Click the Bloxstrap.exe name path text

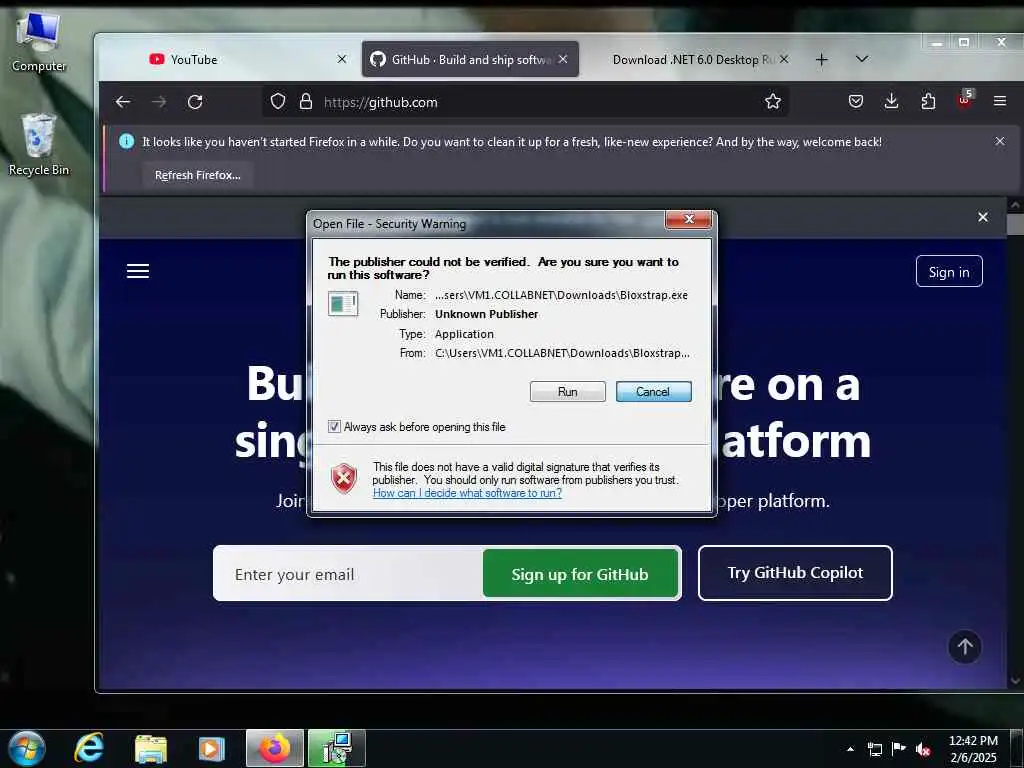tap(561, 295)
